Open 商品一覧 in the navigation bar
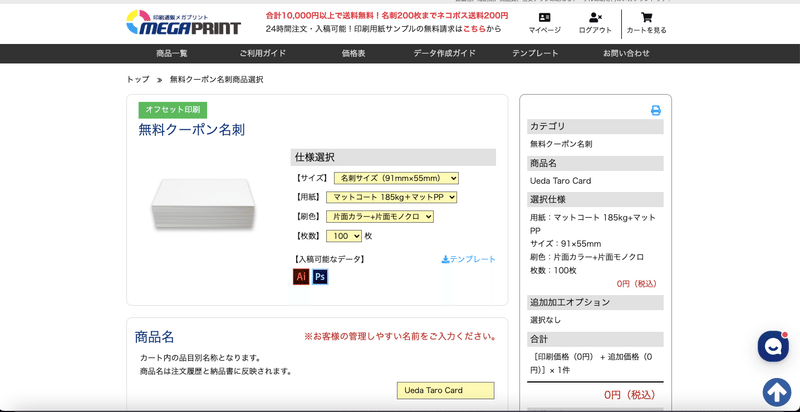 click(172, 53)
